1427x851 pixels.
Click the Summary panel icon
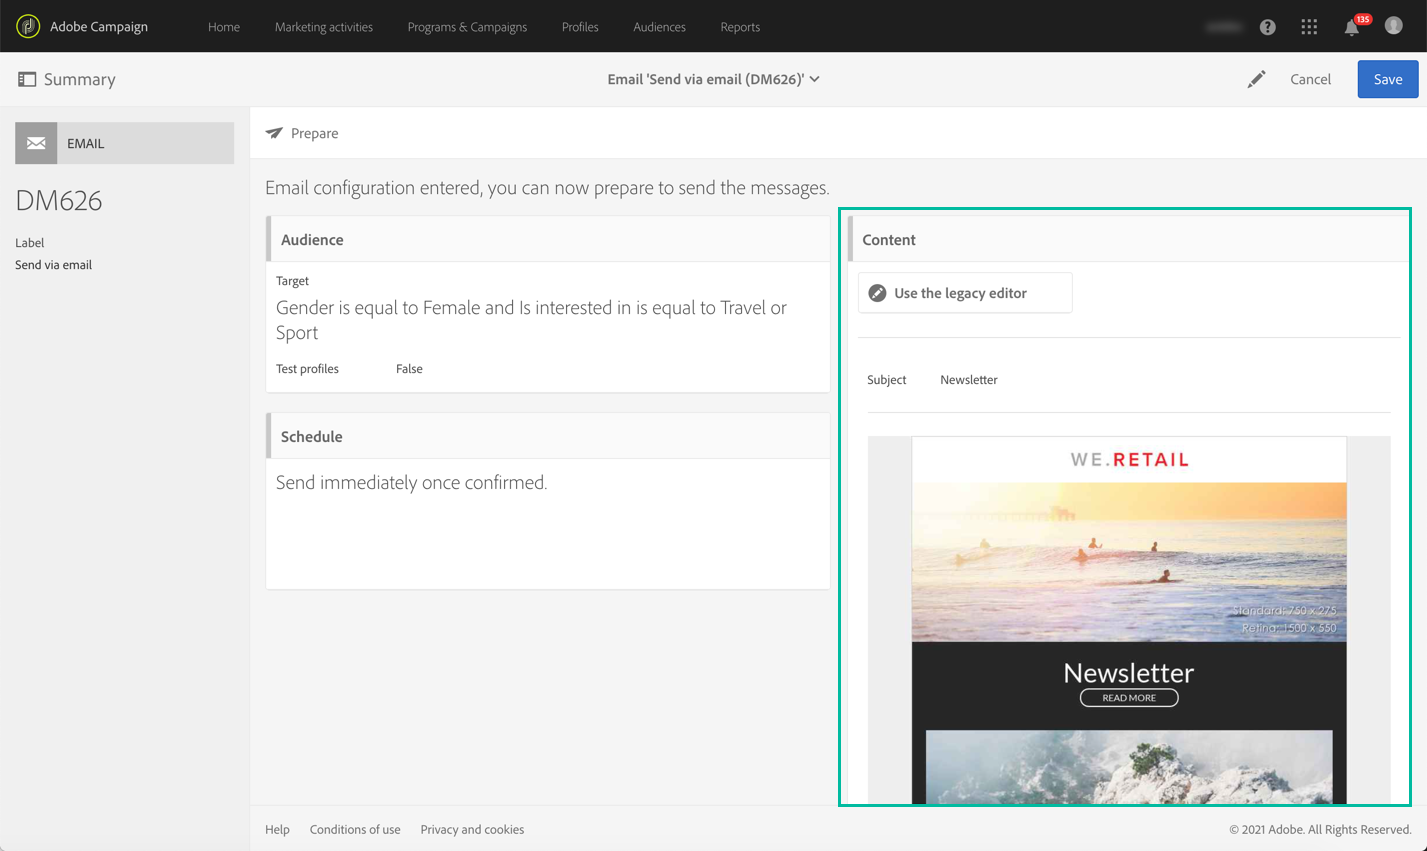tap(27, 79)
